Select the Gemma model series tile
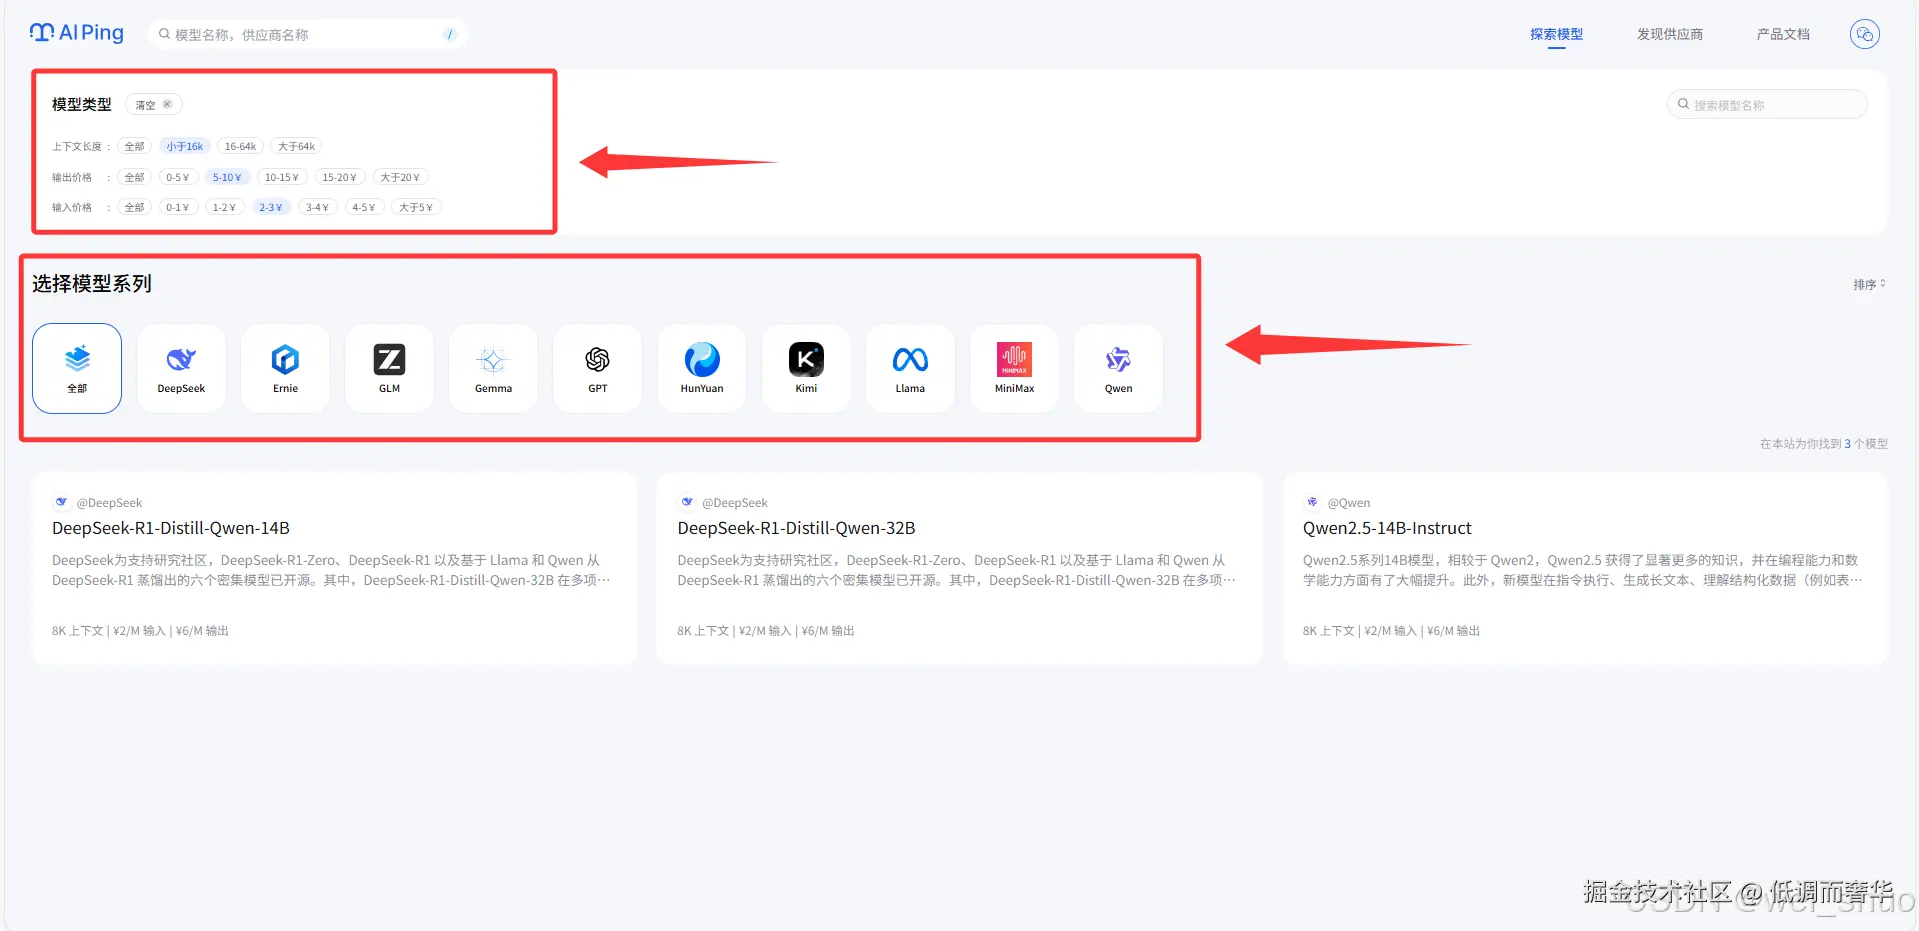Screen dimensions: 1919x931 [493, 368]
